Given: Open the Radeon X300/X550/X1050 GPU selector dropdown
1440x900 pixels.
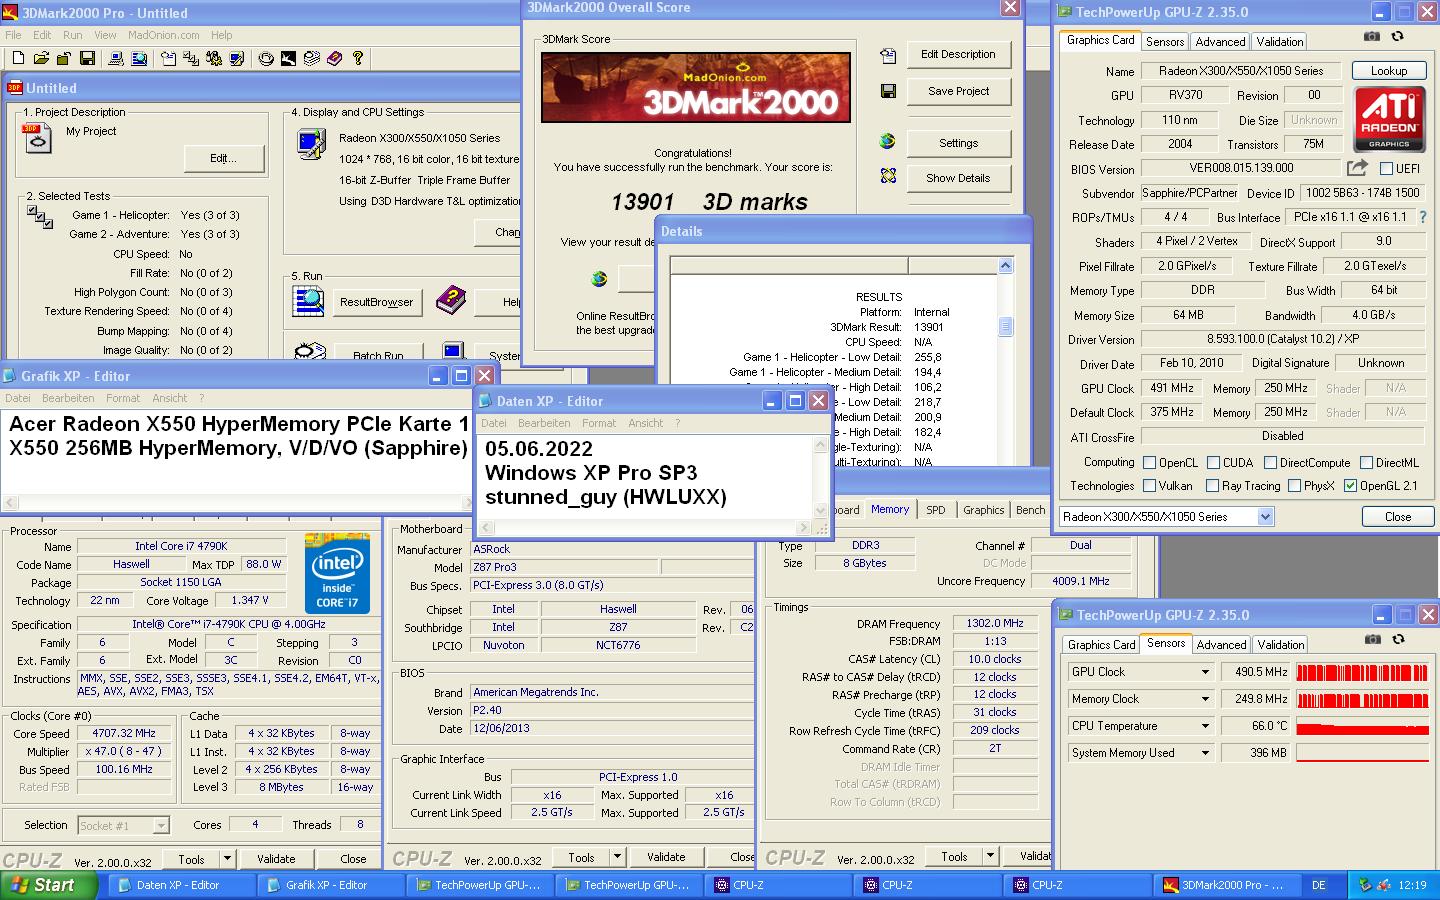Looking at the screenshot, I should [x=1265, y=517].
